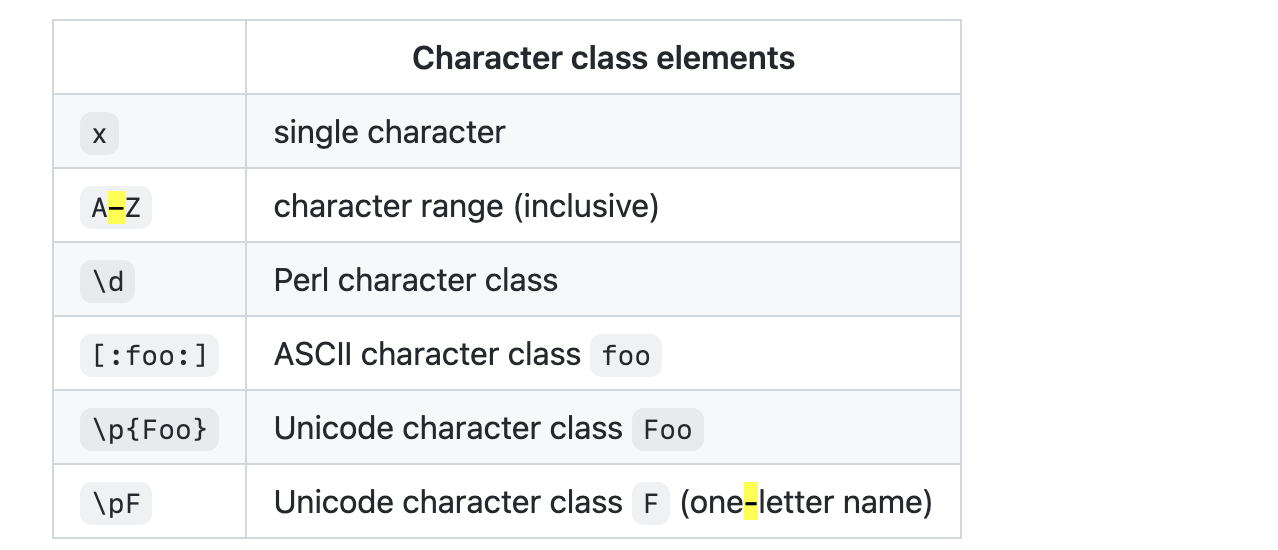Screen dimensions: 1278x550
Task: Click the "character range (inclusive)" text
Action: [466, 206]
